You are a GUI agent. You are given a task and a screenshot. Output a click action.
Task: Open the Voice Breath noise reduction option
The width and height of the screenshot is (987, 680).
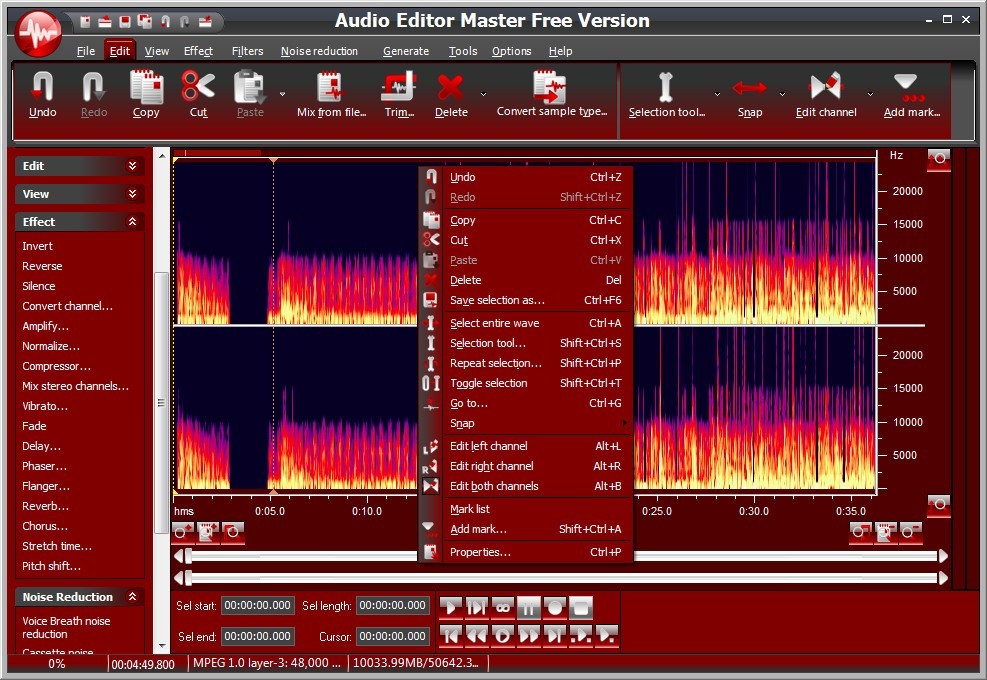click(66, 627)
